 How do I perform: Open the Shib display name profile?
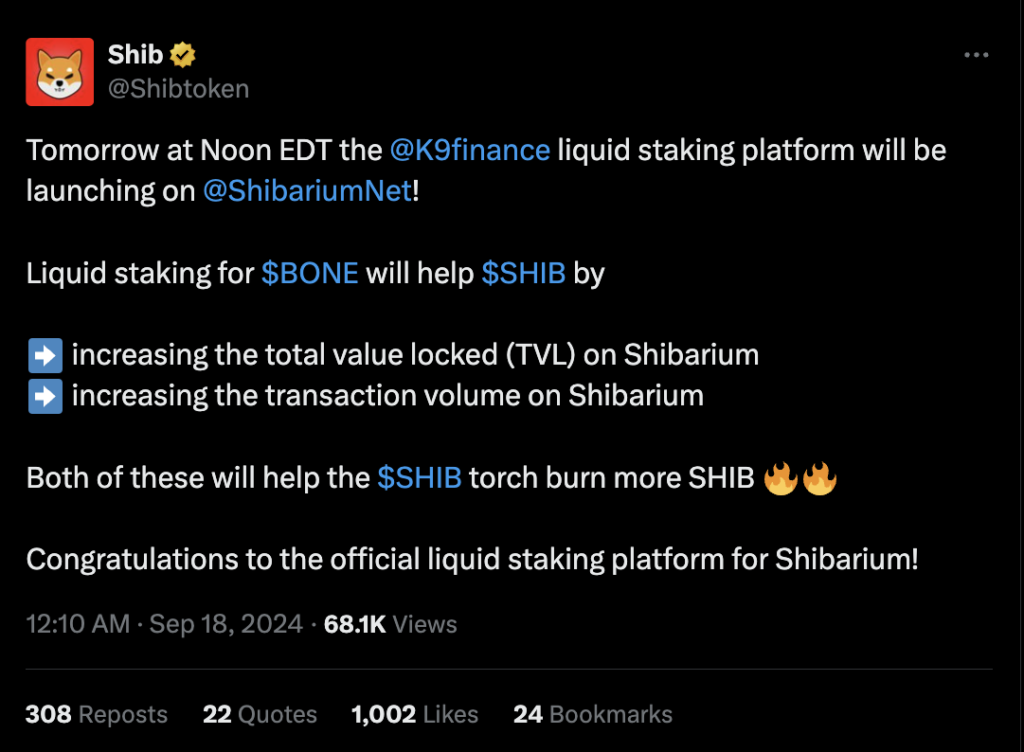pos(135,54)
